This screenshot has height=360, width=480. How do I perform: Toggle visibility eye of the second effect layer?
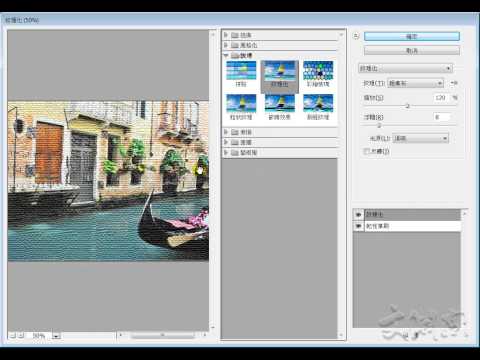point(358,226)
